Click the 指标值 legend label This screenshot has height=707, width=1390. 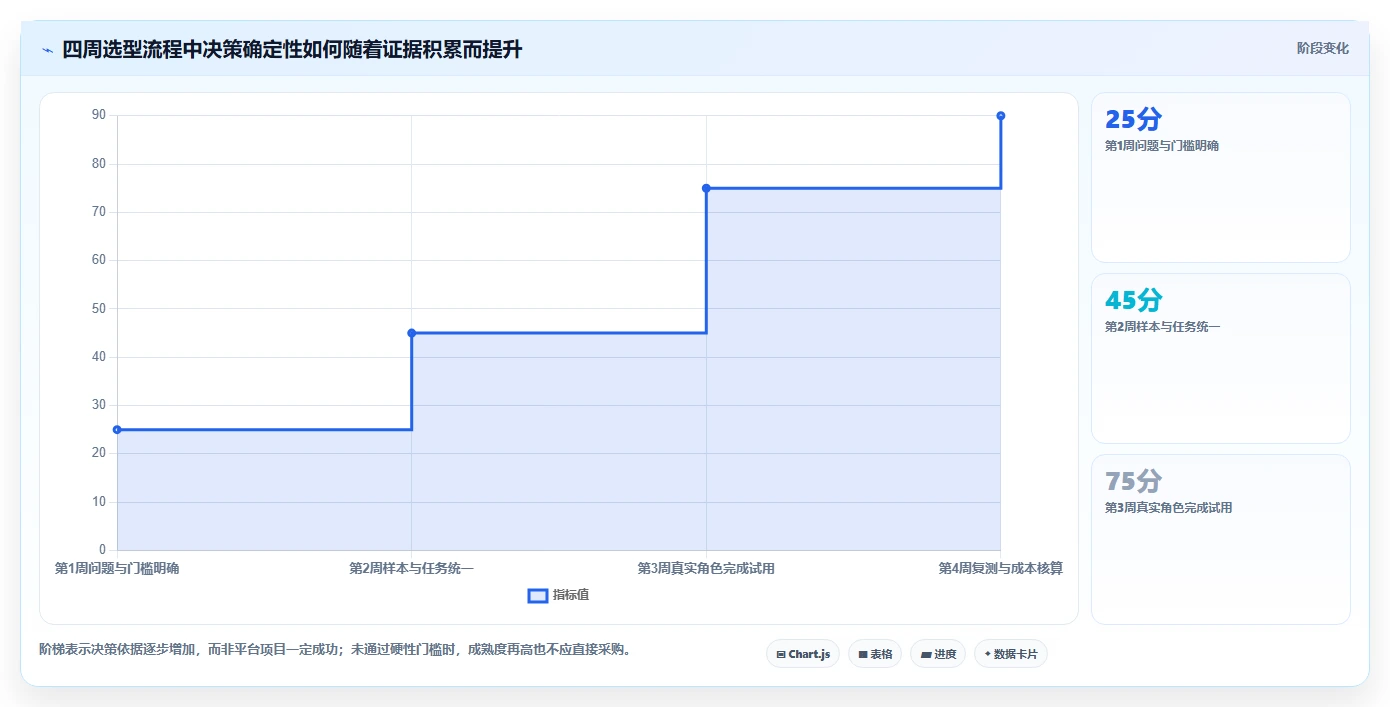571,595
